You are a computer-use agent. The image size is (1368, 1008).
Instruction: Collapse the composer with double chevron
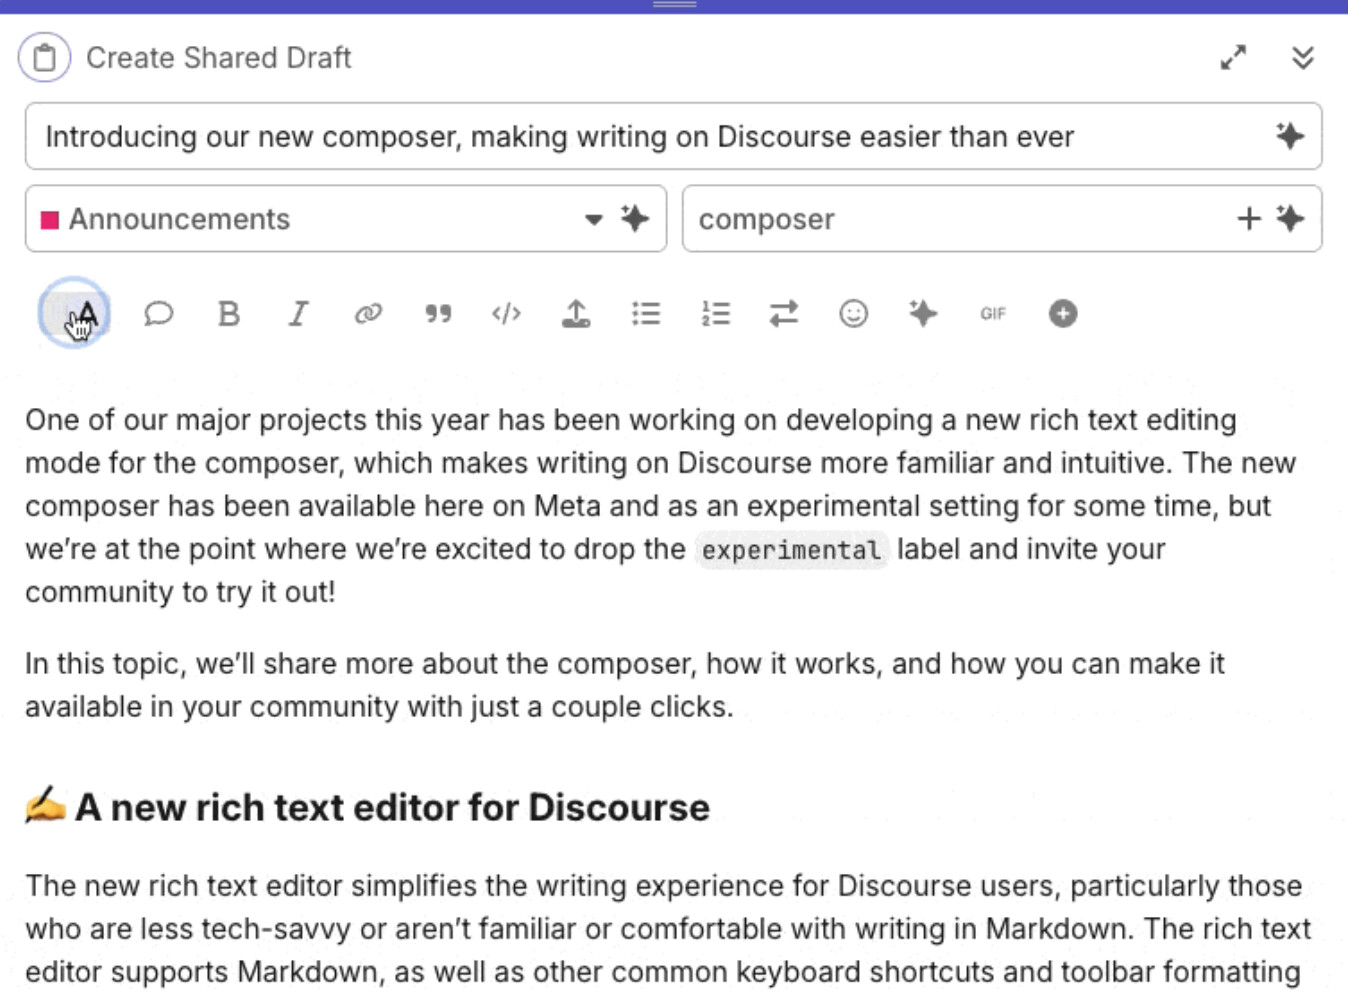(x=1302, y=57)
